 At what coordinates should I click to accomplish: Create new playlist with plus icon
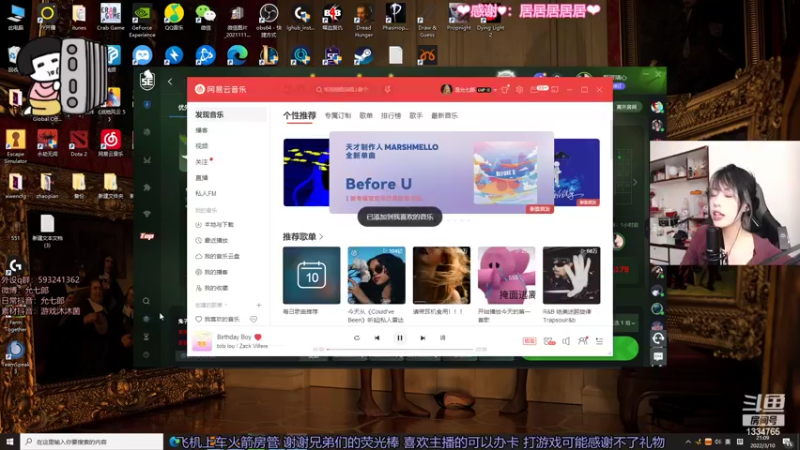tap(259, 305)
